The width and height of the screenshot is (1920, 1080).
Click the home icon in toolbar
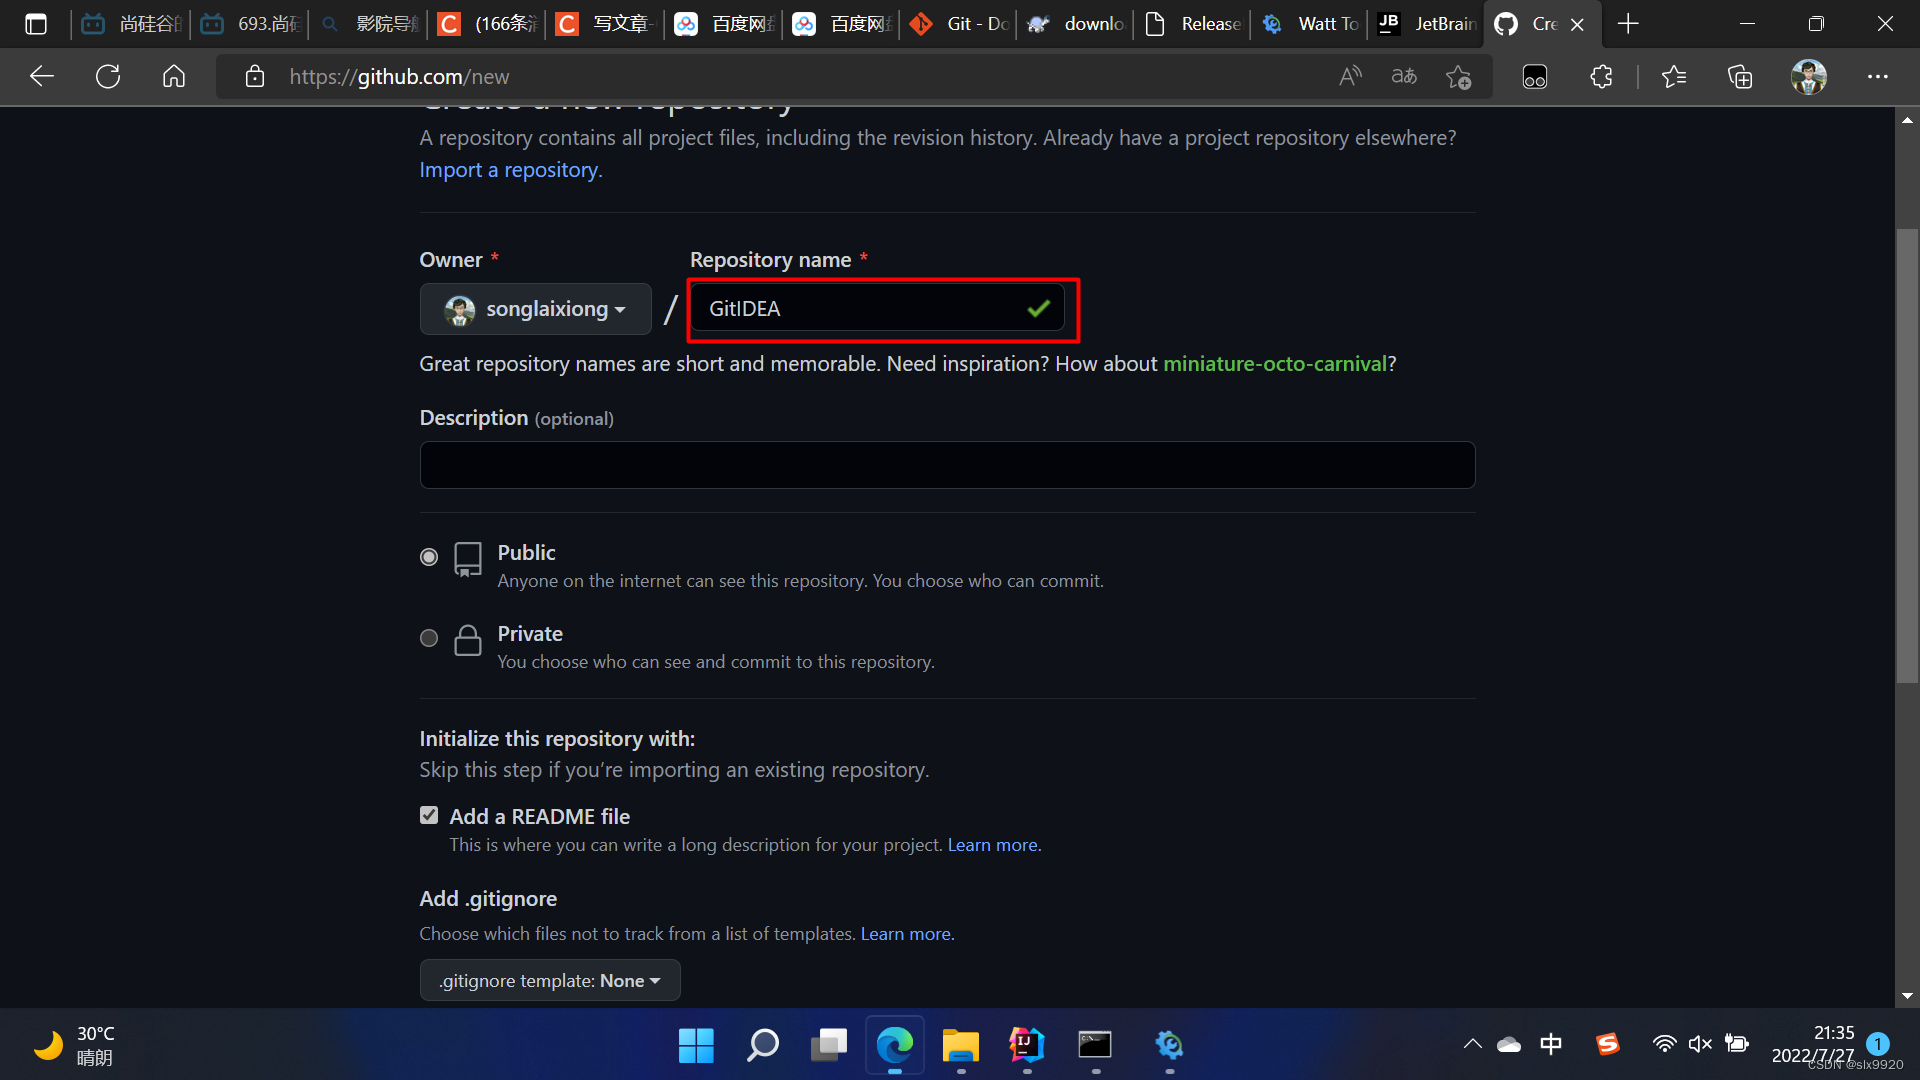click(174, 76)
